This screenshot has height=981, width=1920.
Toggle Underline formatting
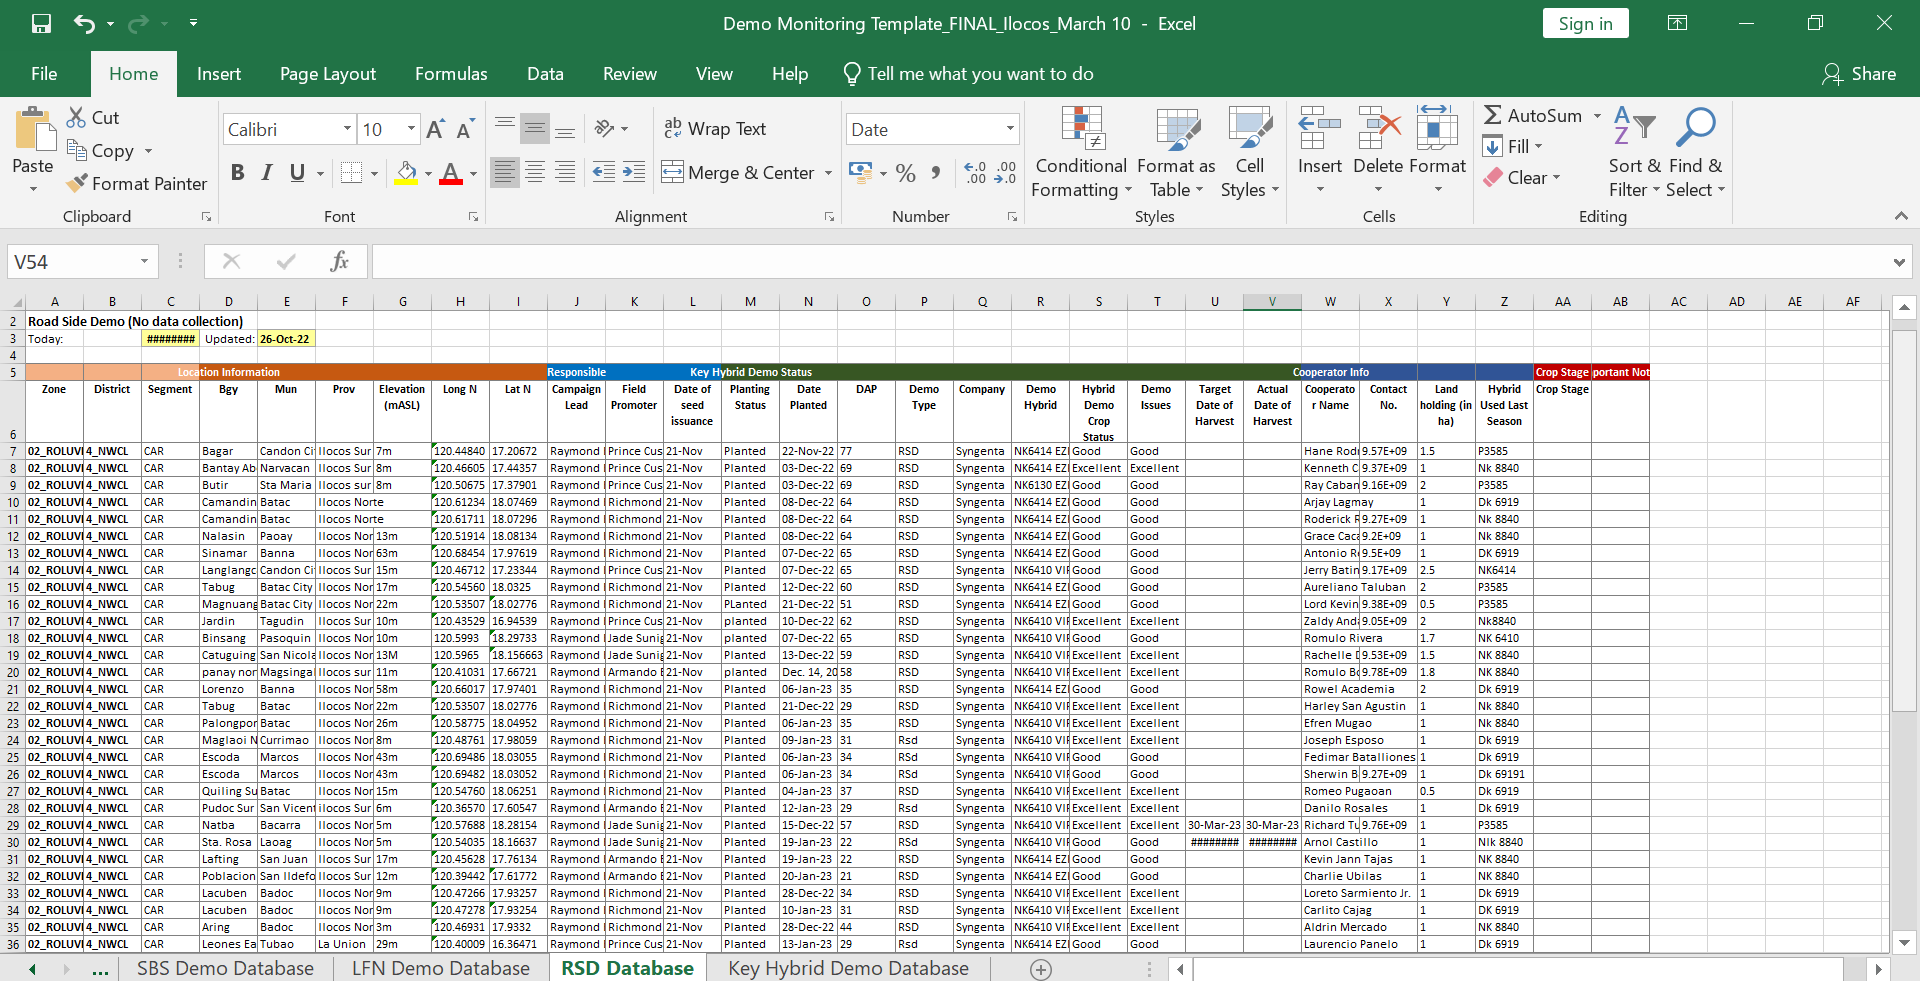tap(297, 172)
